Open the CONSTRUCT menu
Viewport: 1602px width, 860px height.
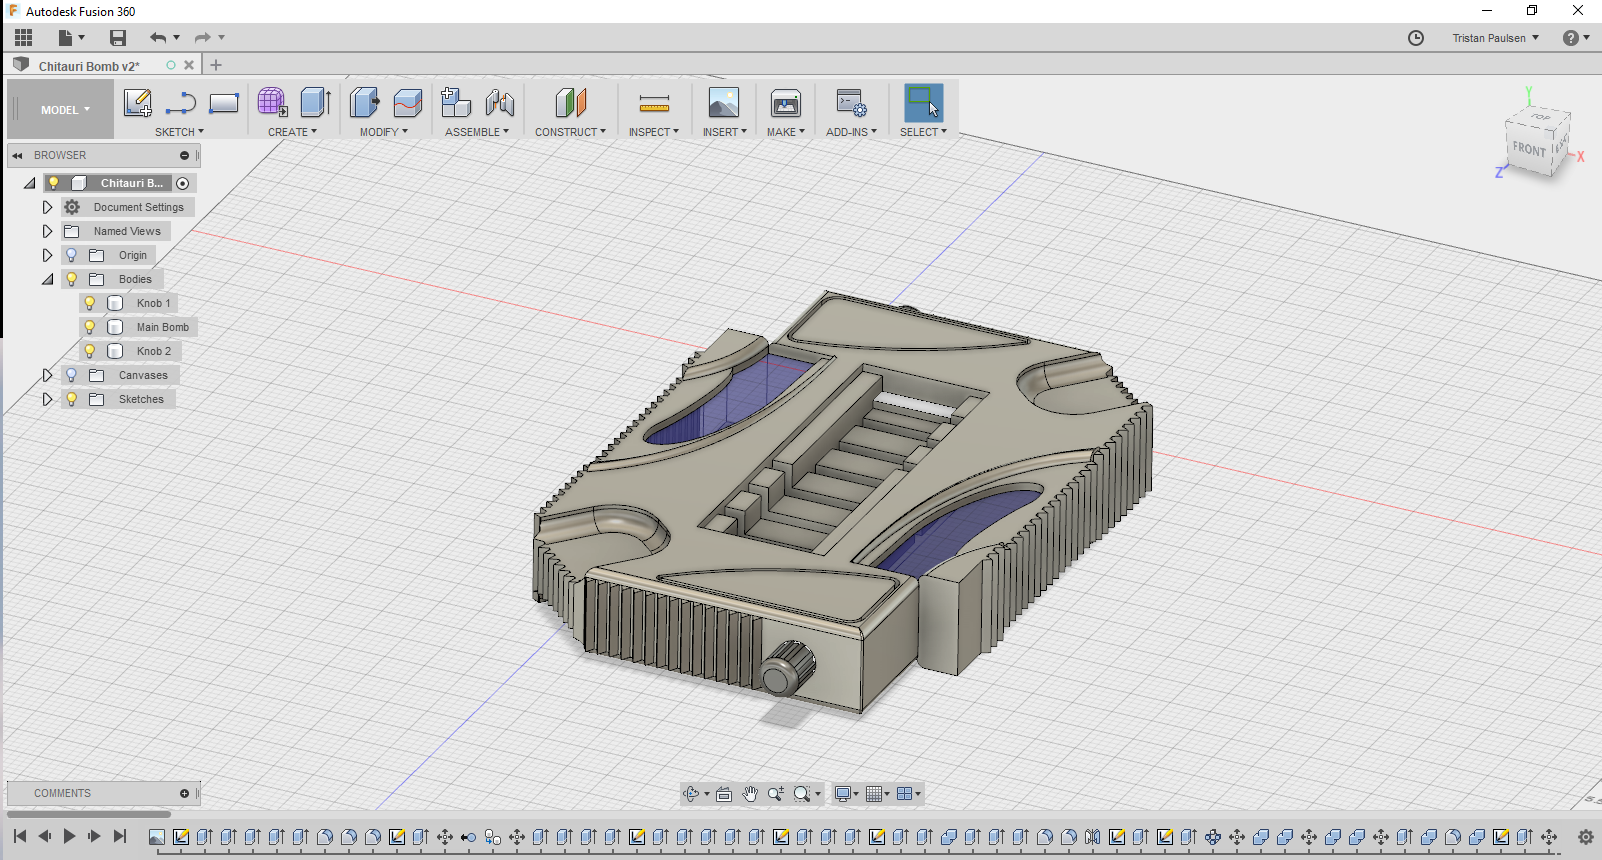(x=570, y=132)
